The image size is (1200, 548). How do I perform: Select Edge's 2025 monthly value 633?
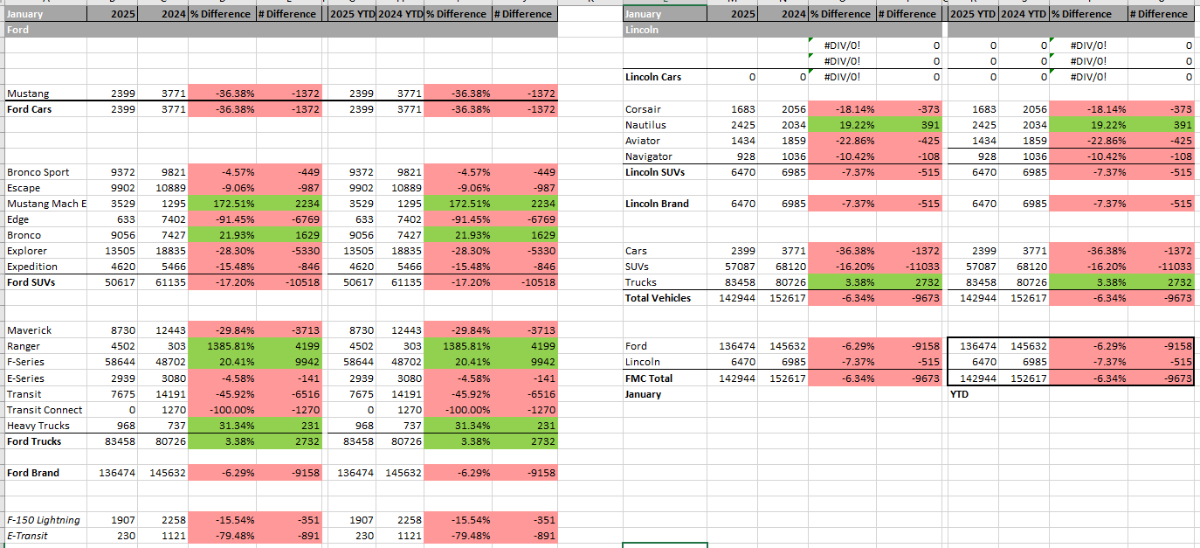pyautogui.click(x=124, y=220)
